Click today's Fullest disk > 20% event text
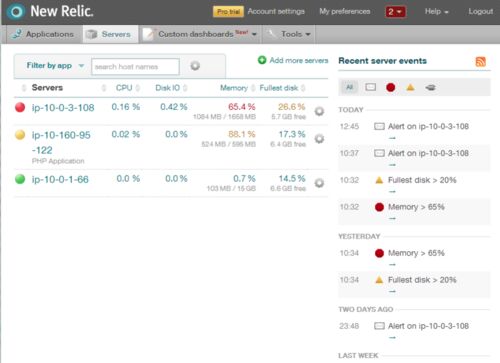500x363 pixels. tap(422, 180)
